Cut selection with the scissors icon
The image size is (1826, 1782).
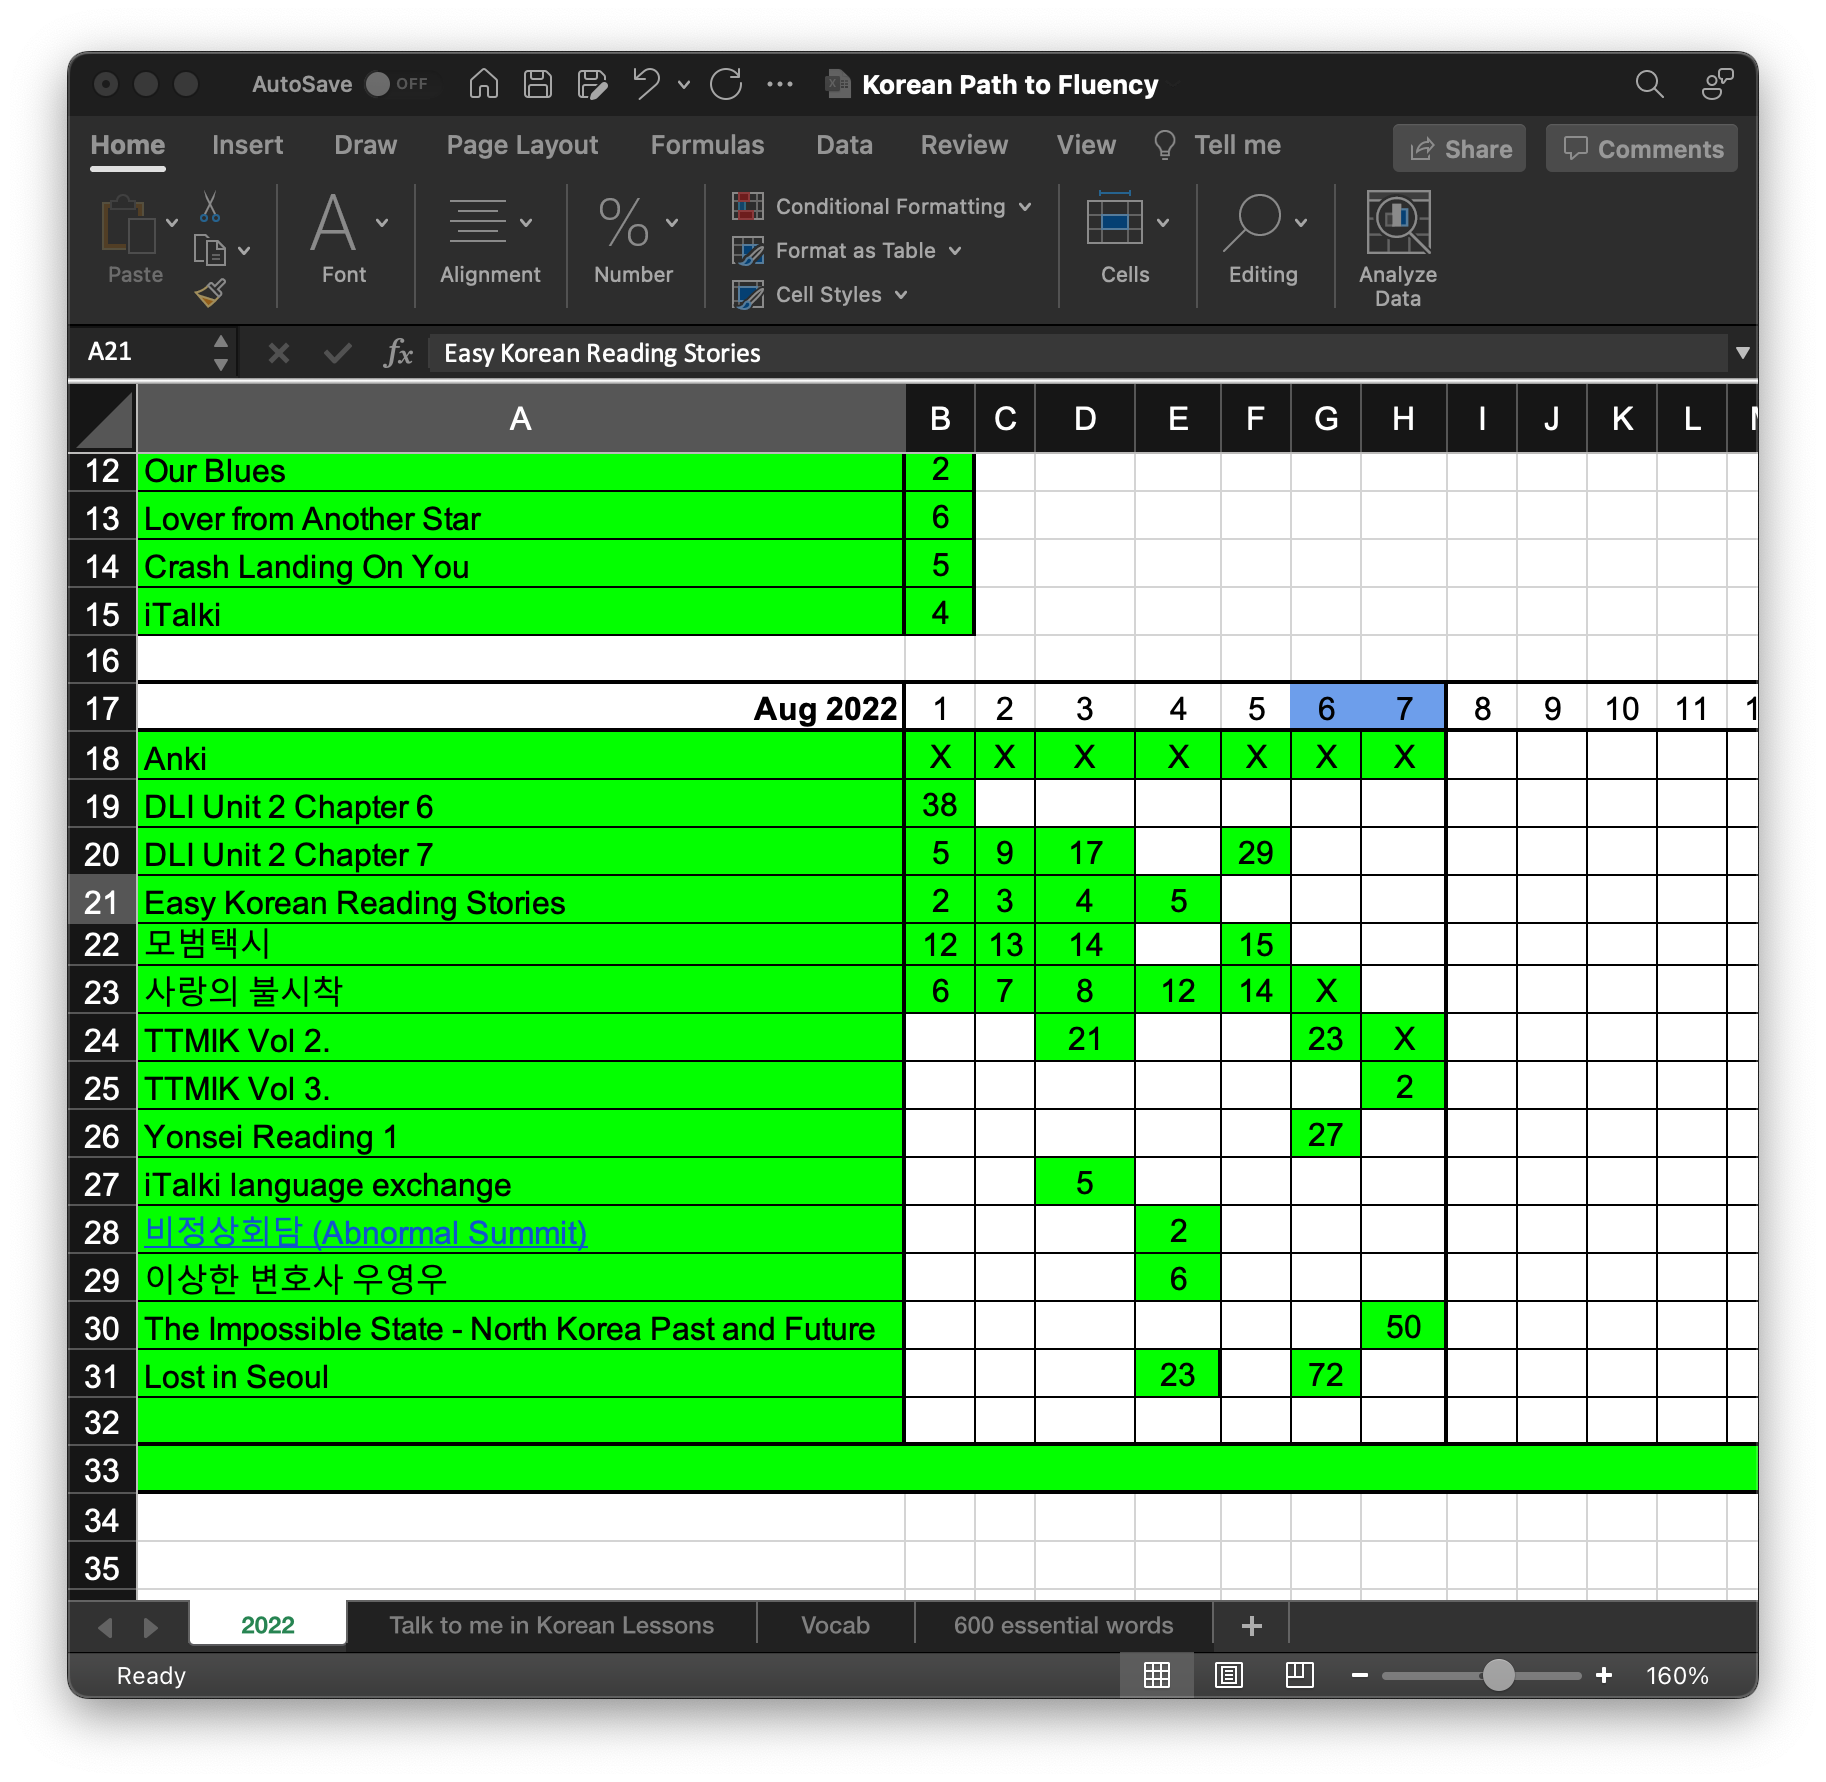click(x=209, y=207)
